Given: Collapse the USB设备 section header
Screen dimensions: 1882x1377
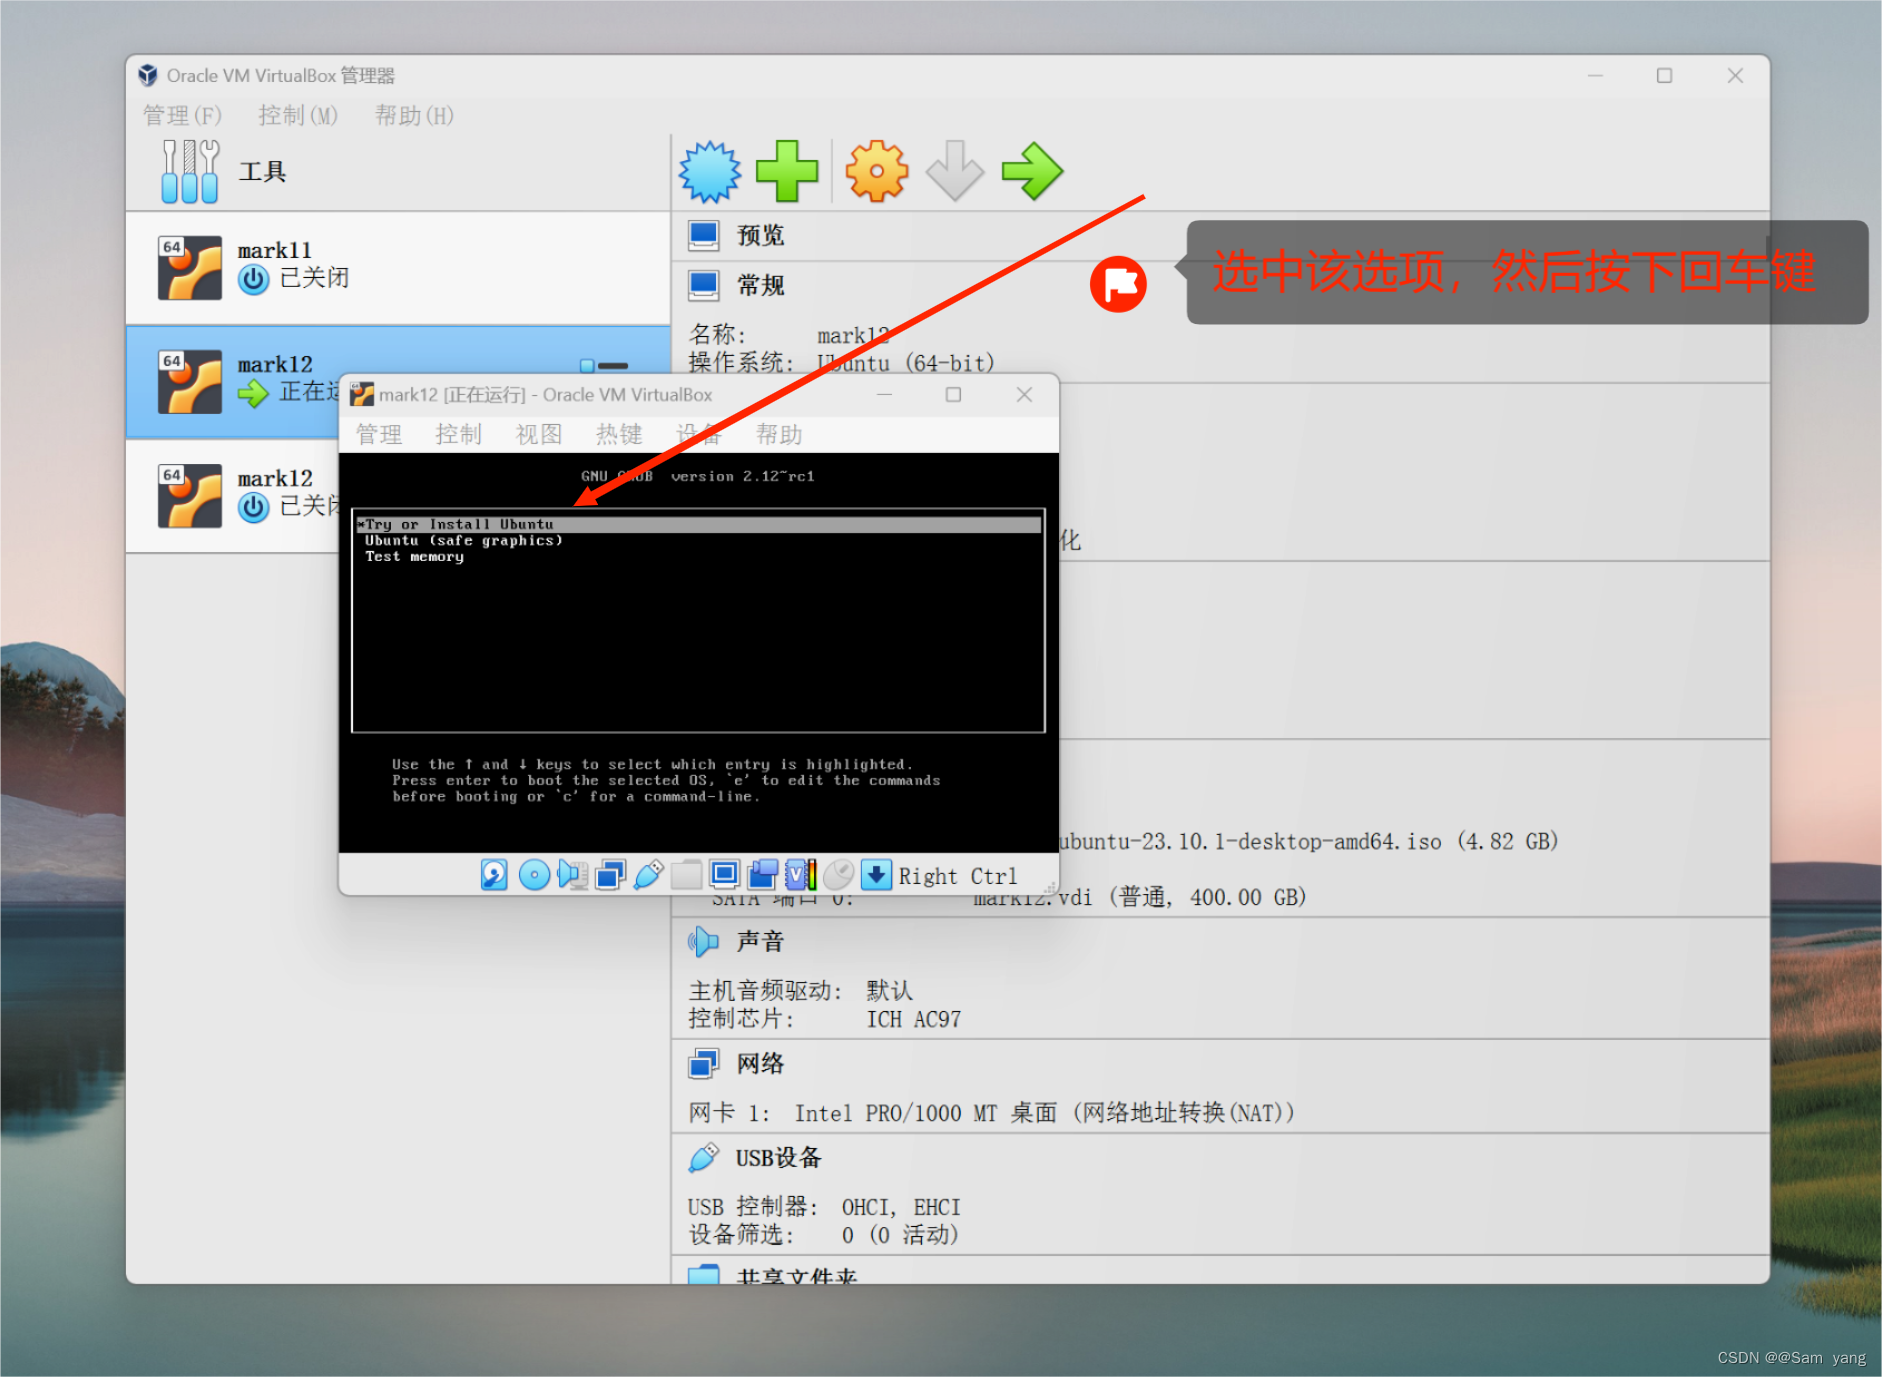Looking at the screenshot, I should point(779,1158).
